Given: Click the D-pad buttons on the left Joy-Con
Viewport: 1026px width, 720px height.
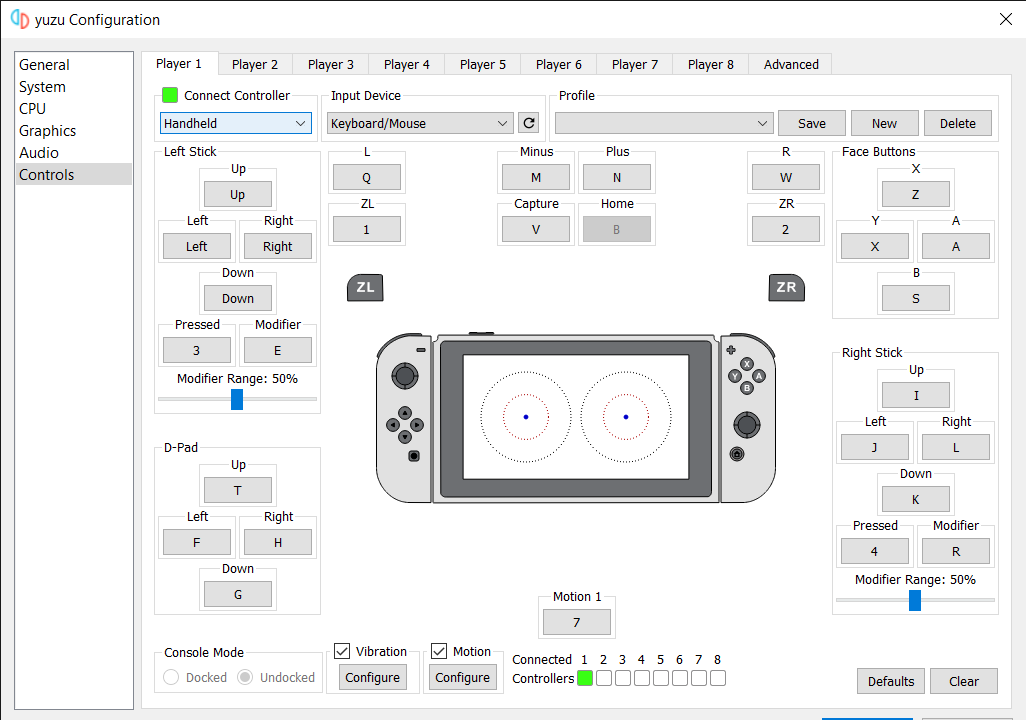Looking at the screenshot, I should pyautogui.click(x=404, y=425).
